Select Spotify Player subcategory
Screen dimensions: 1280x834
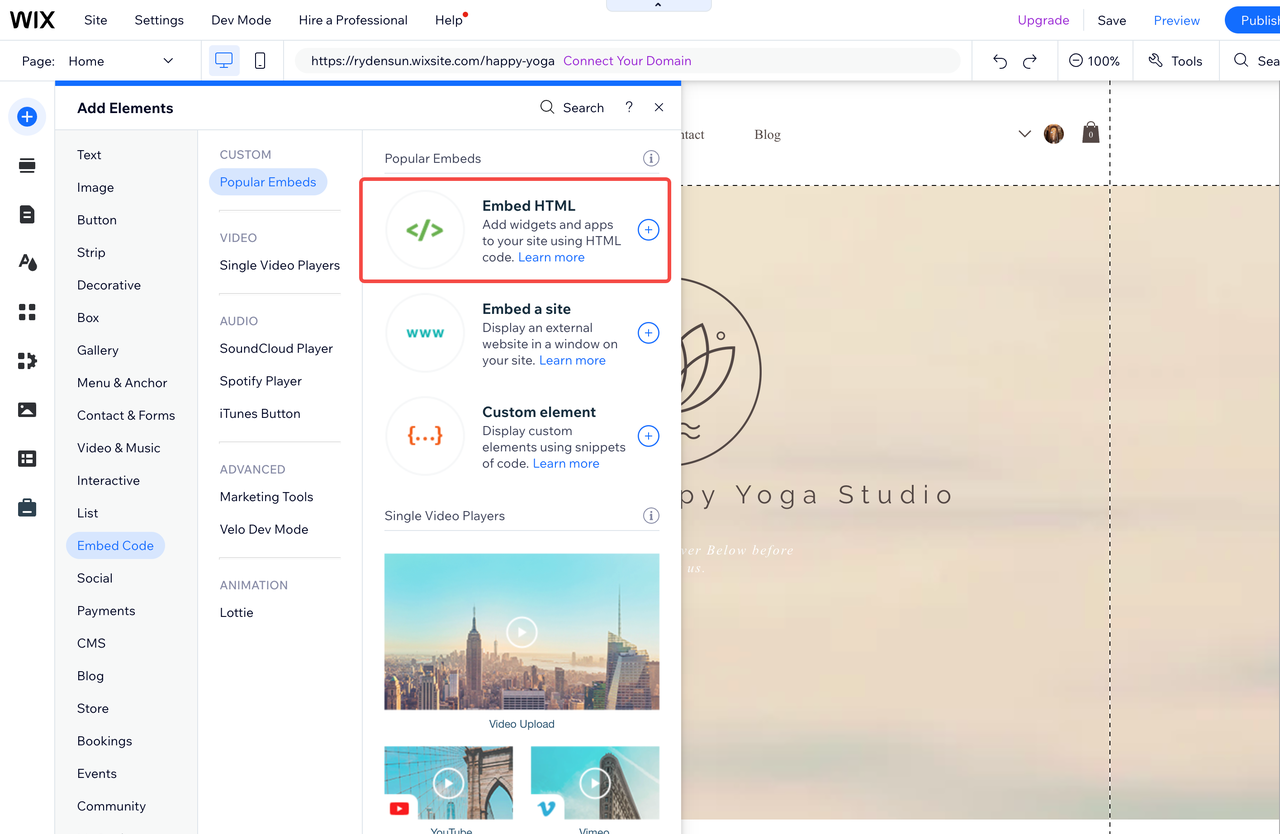(x=261, y=381)
